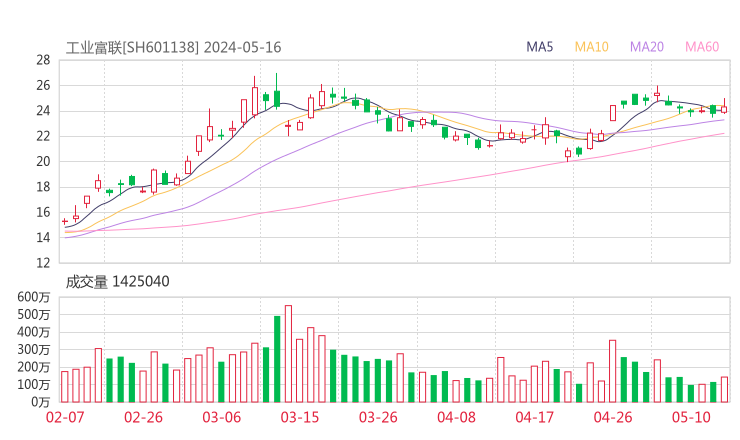
Task: Click the MA20 legend label
Action: (647, 47)
